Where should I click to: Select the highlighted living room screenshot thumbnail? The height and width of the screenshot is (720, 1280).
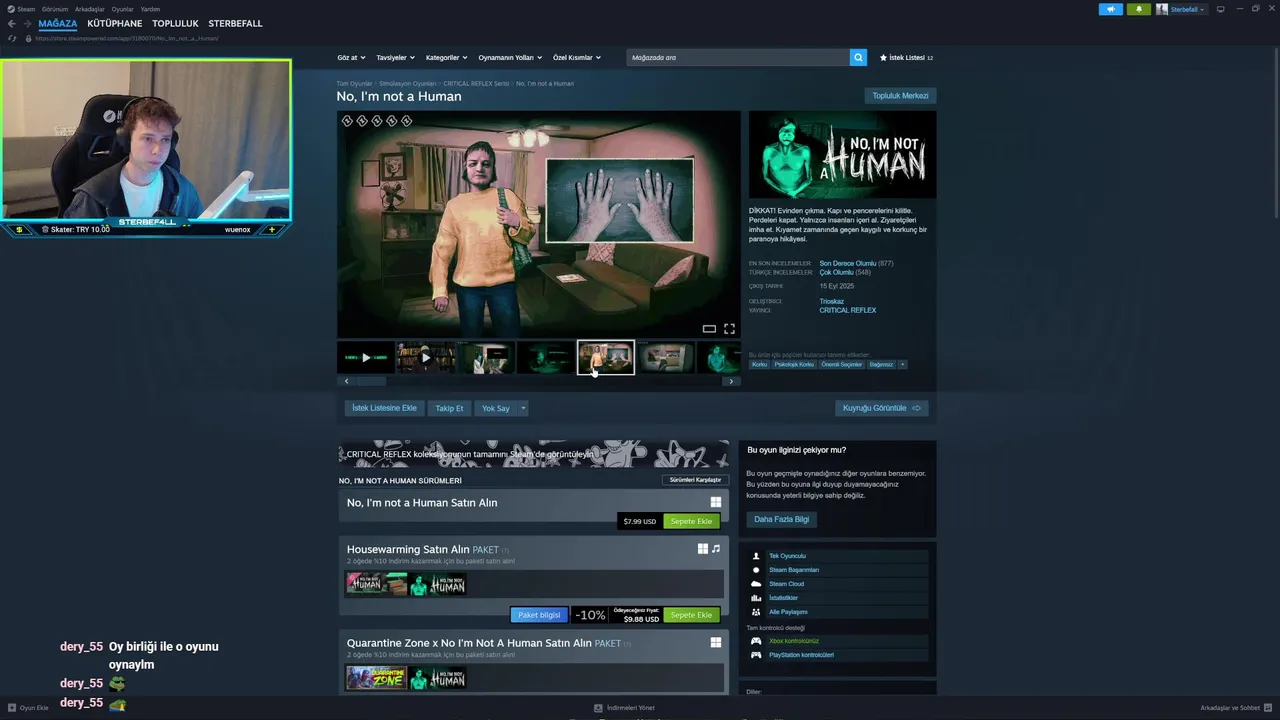tap(605, 357)
